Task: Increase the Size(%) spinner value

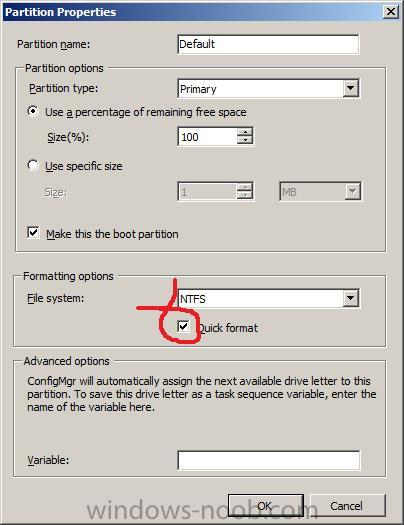Action: [245, 132]
